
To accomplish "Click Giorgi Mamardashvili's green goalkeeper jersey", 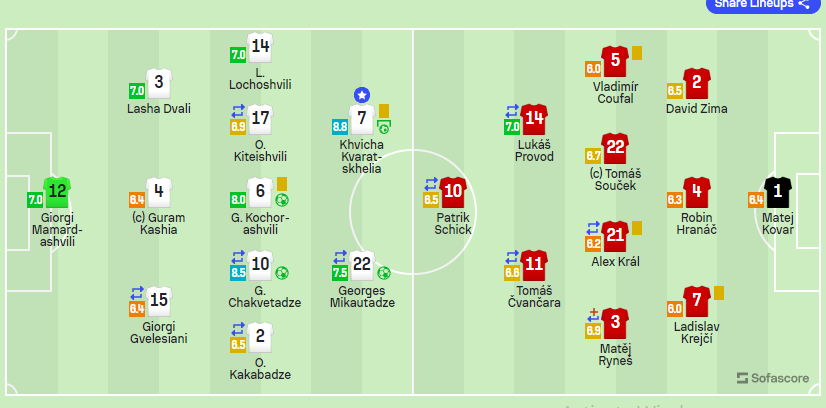I will click(57, 190).
